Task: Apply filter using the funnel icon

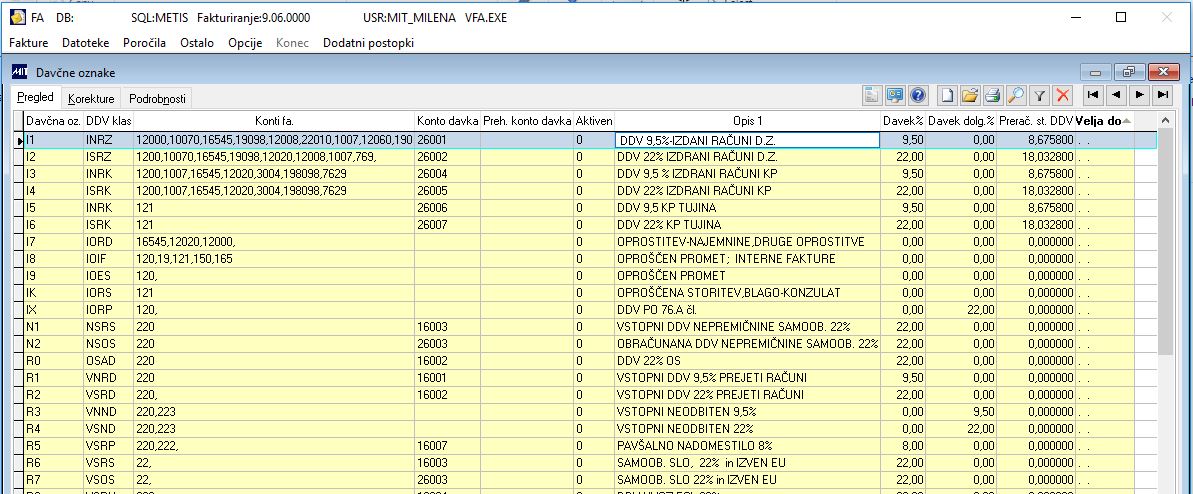Action: (1039, 95)
